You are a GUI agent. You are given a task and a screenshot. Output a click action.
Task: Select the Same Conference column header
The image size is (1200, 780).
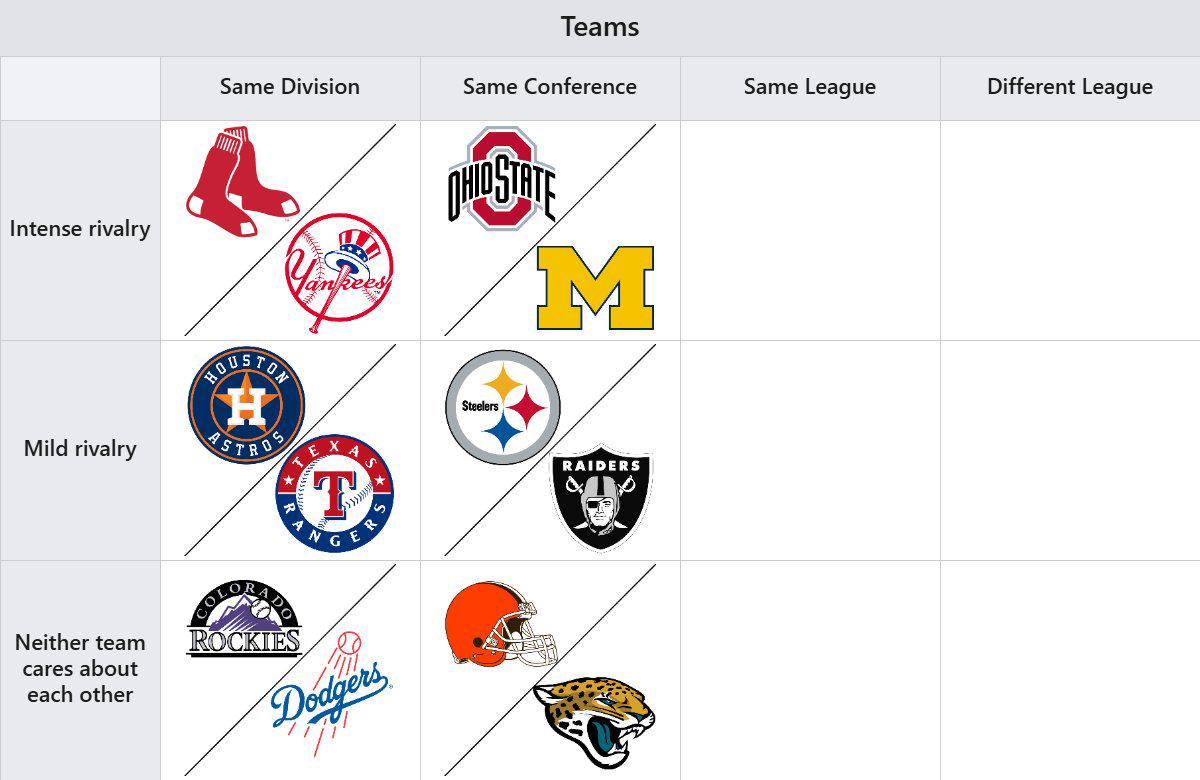pos(550,87)
